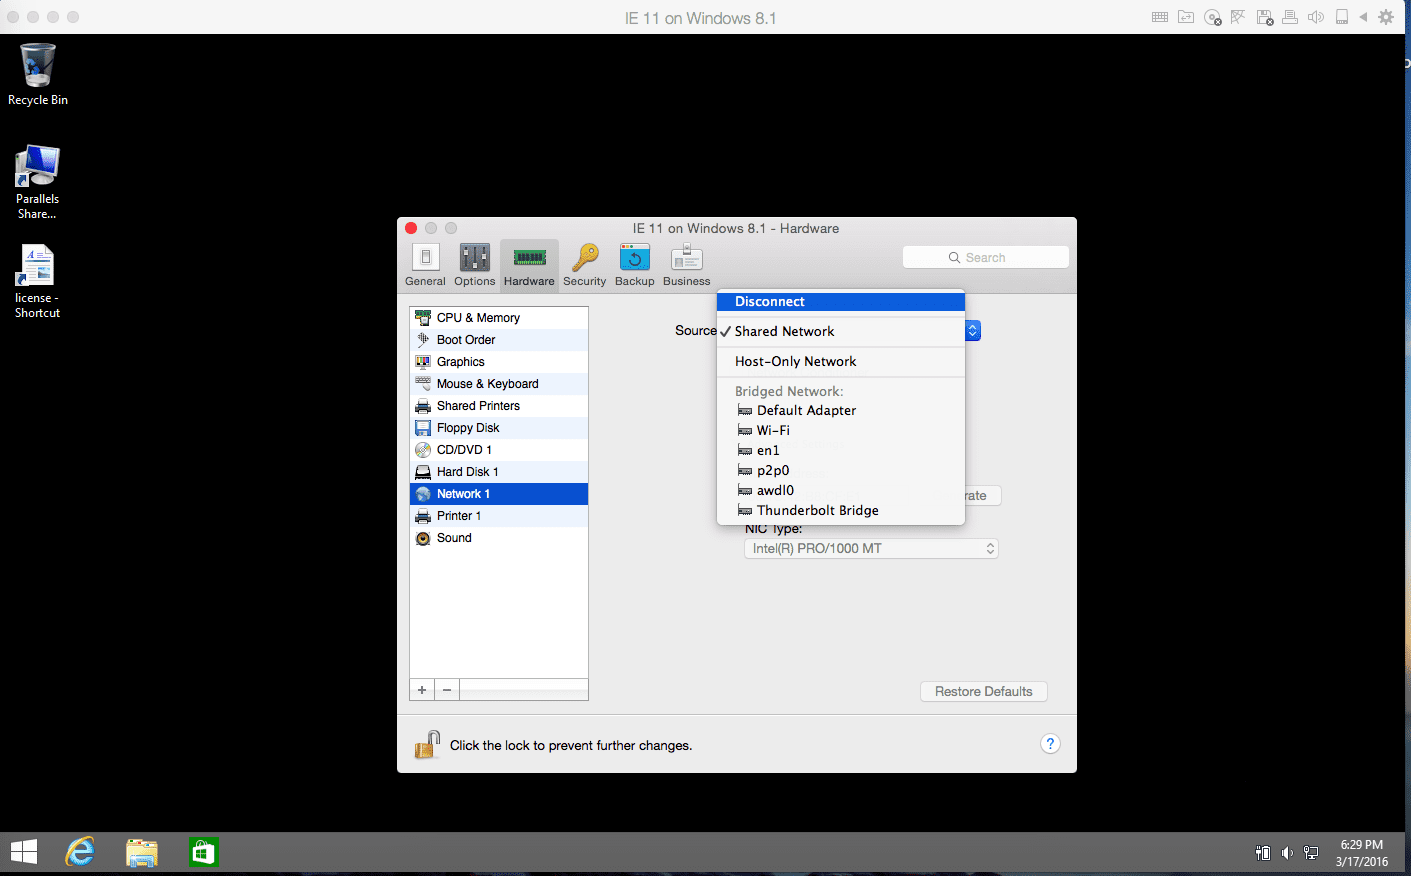Click the network icon in Windows tray

click(1311, 853)
